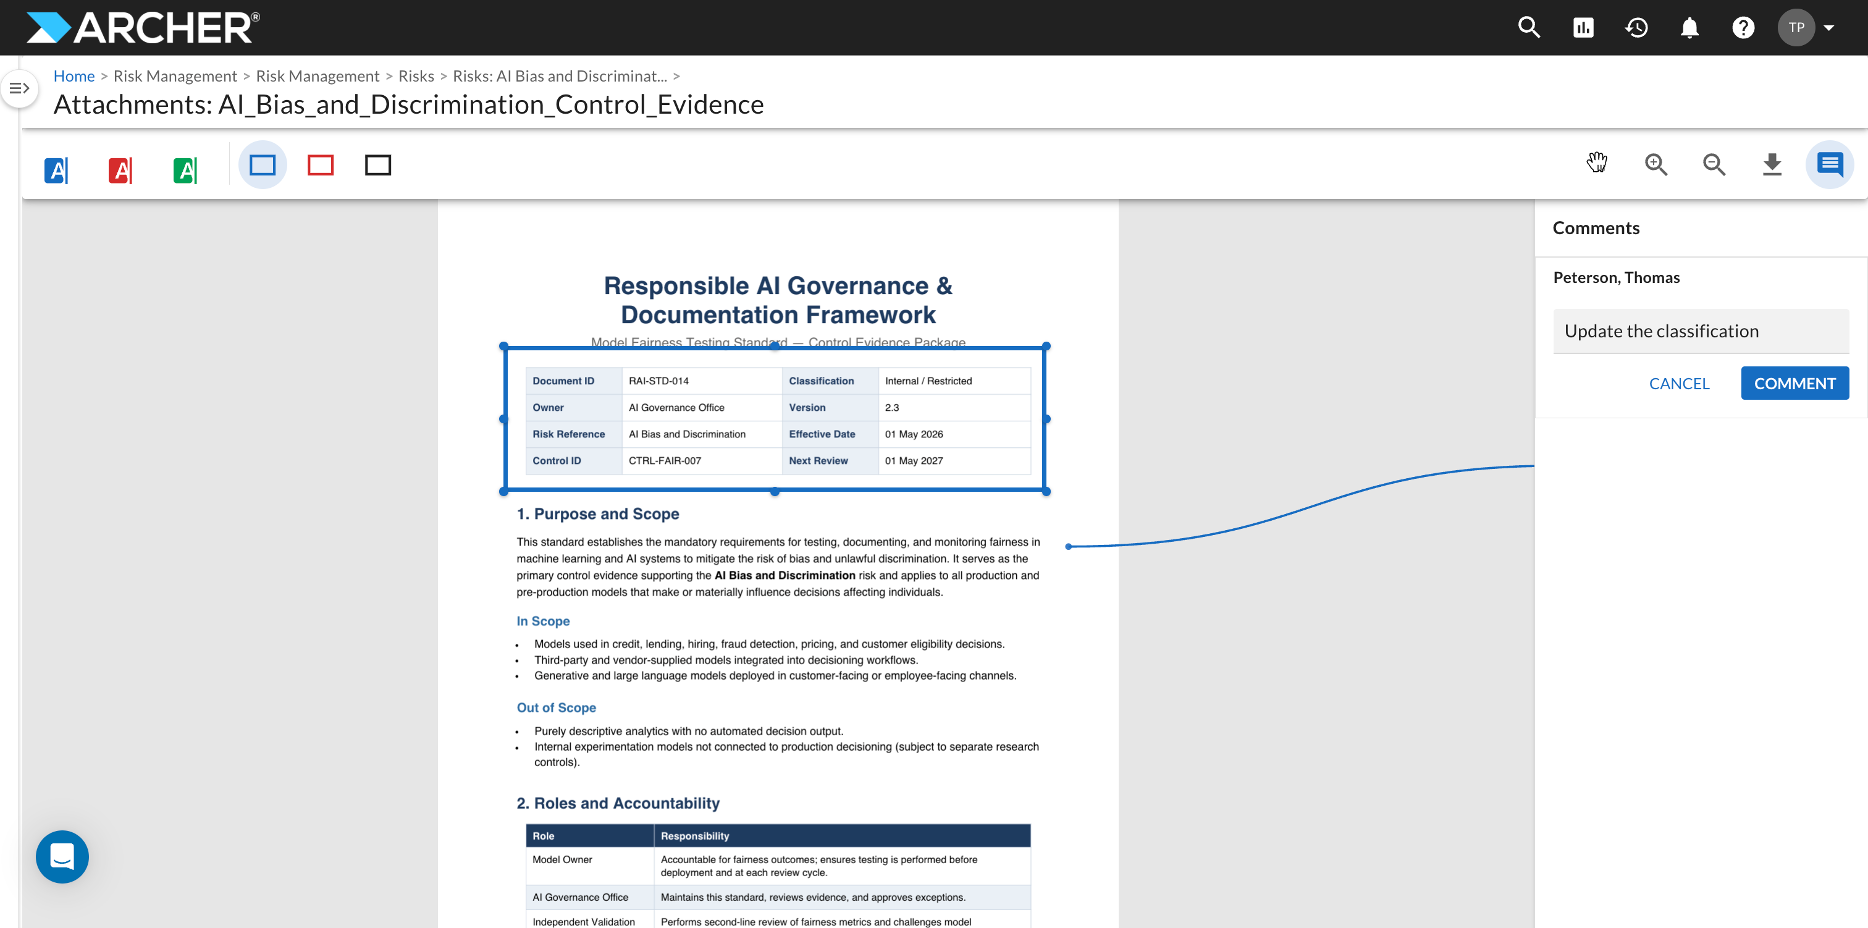This screenshot has width=1868, height=928.
Task: Select the green text highlight annotation tool
Action: [x=185, y=170]
